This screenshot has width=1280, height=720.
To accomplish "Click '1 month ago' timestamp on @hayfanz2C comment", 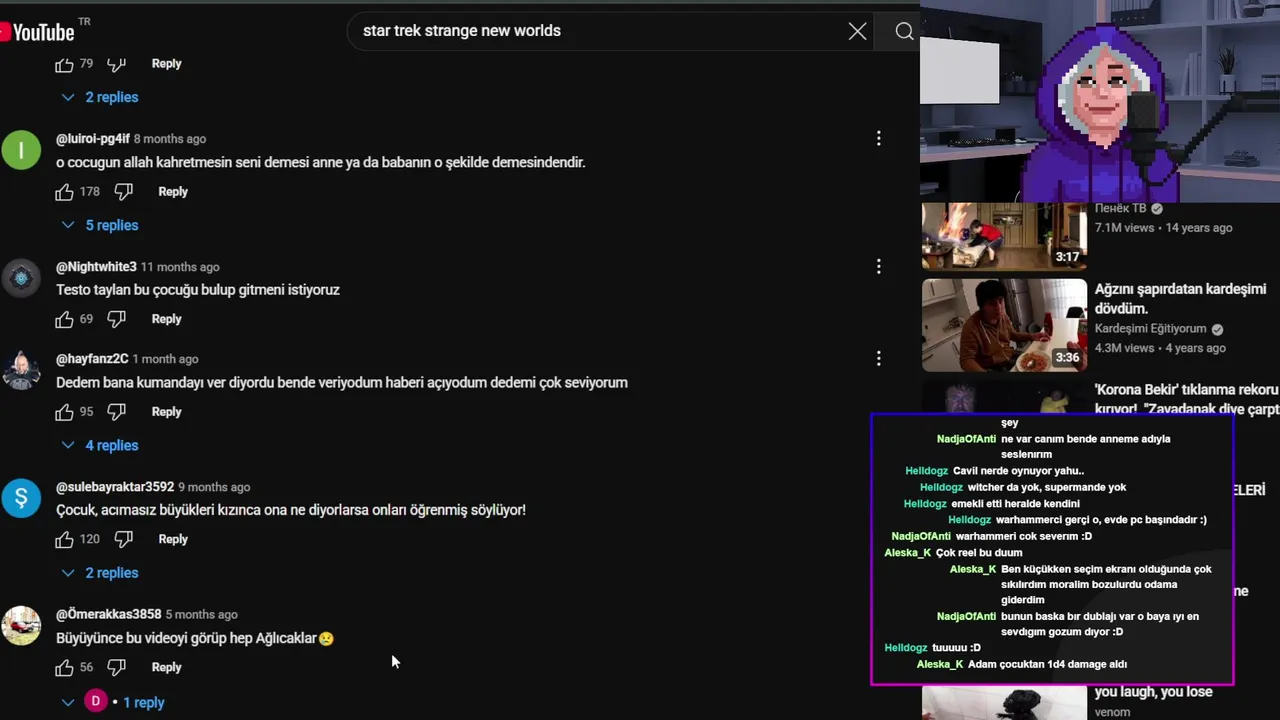I will coord(166,359).
